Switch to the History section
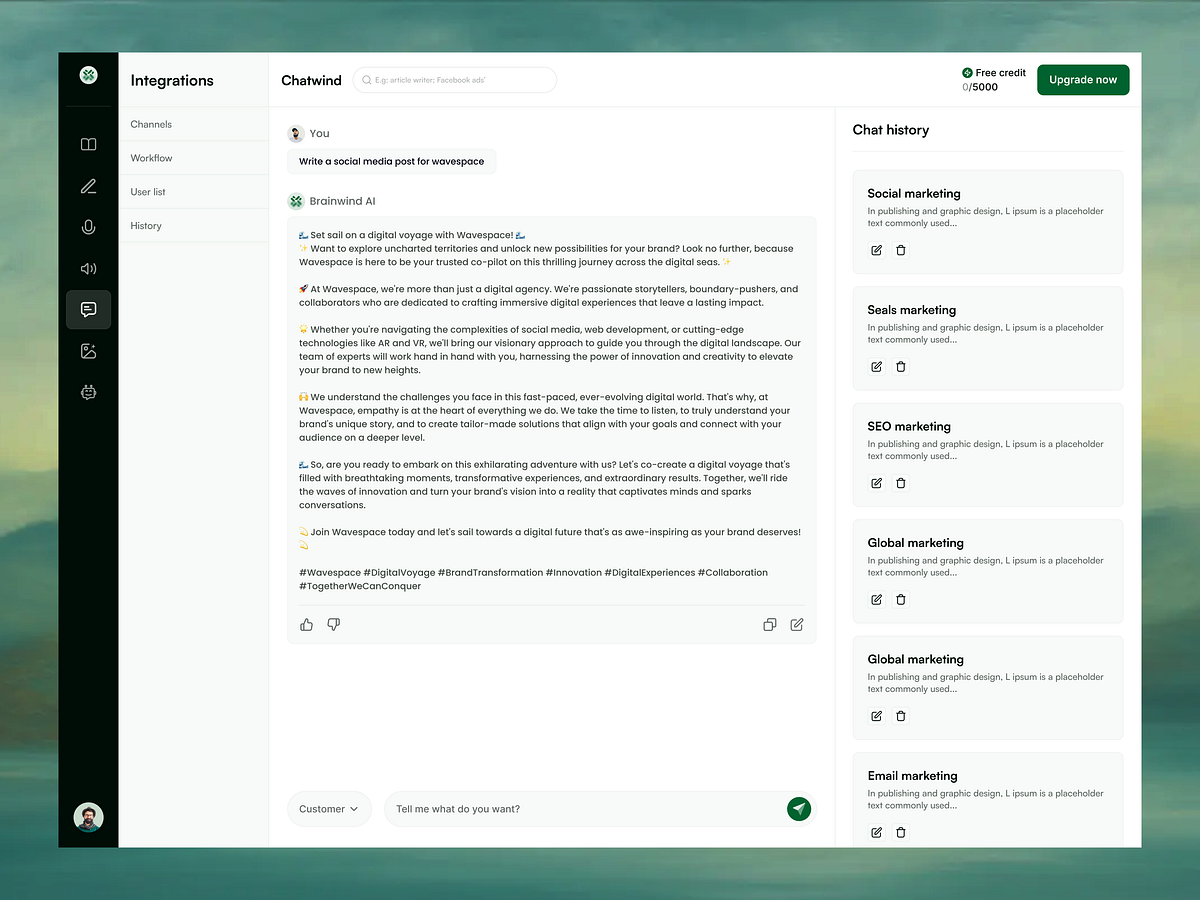 click(145, 225)
